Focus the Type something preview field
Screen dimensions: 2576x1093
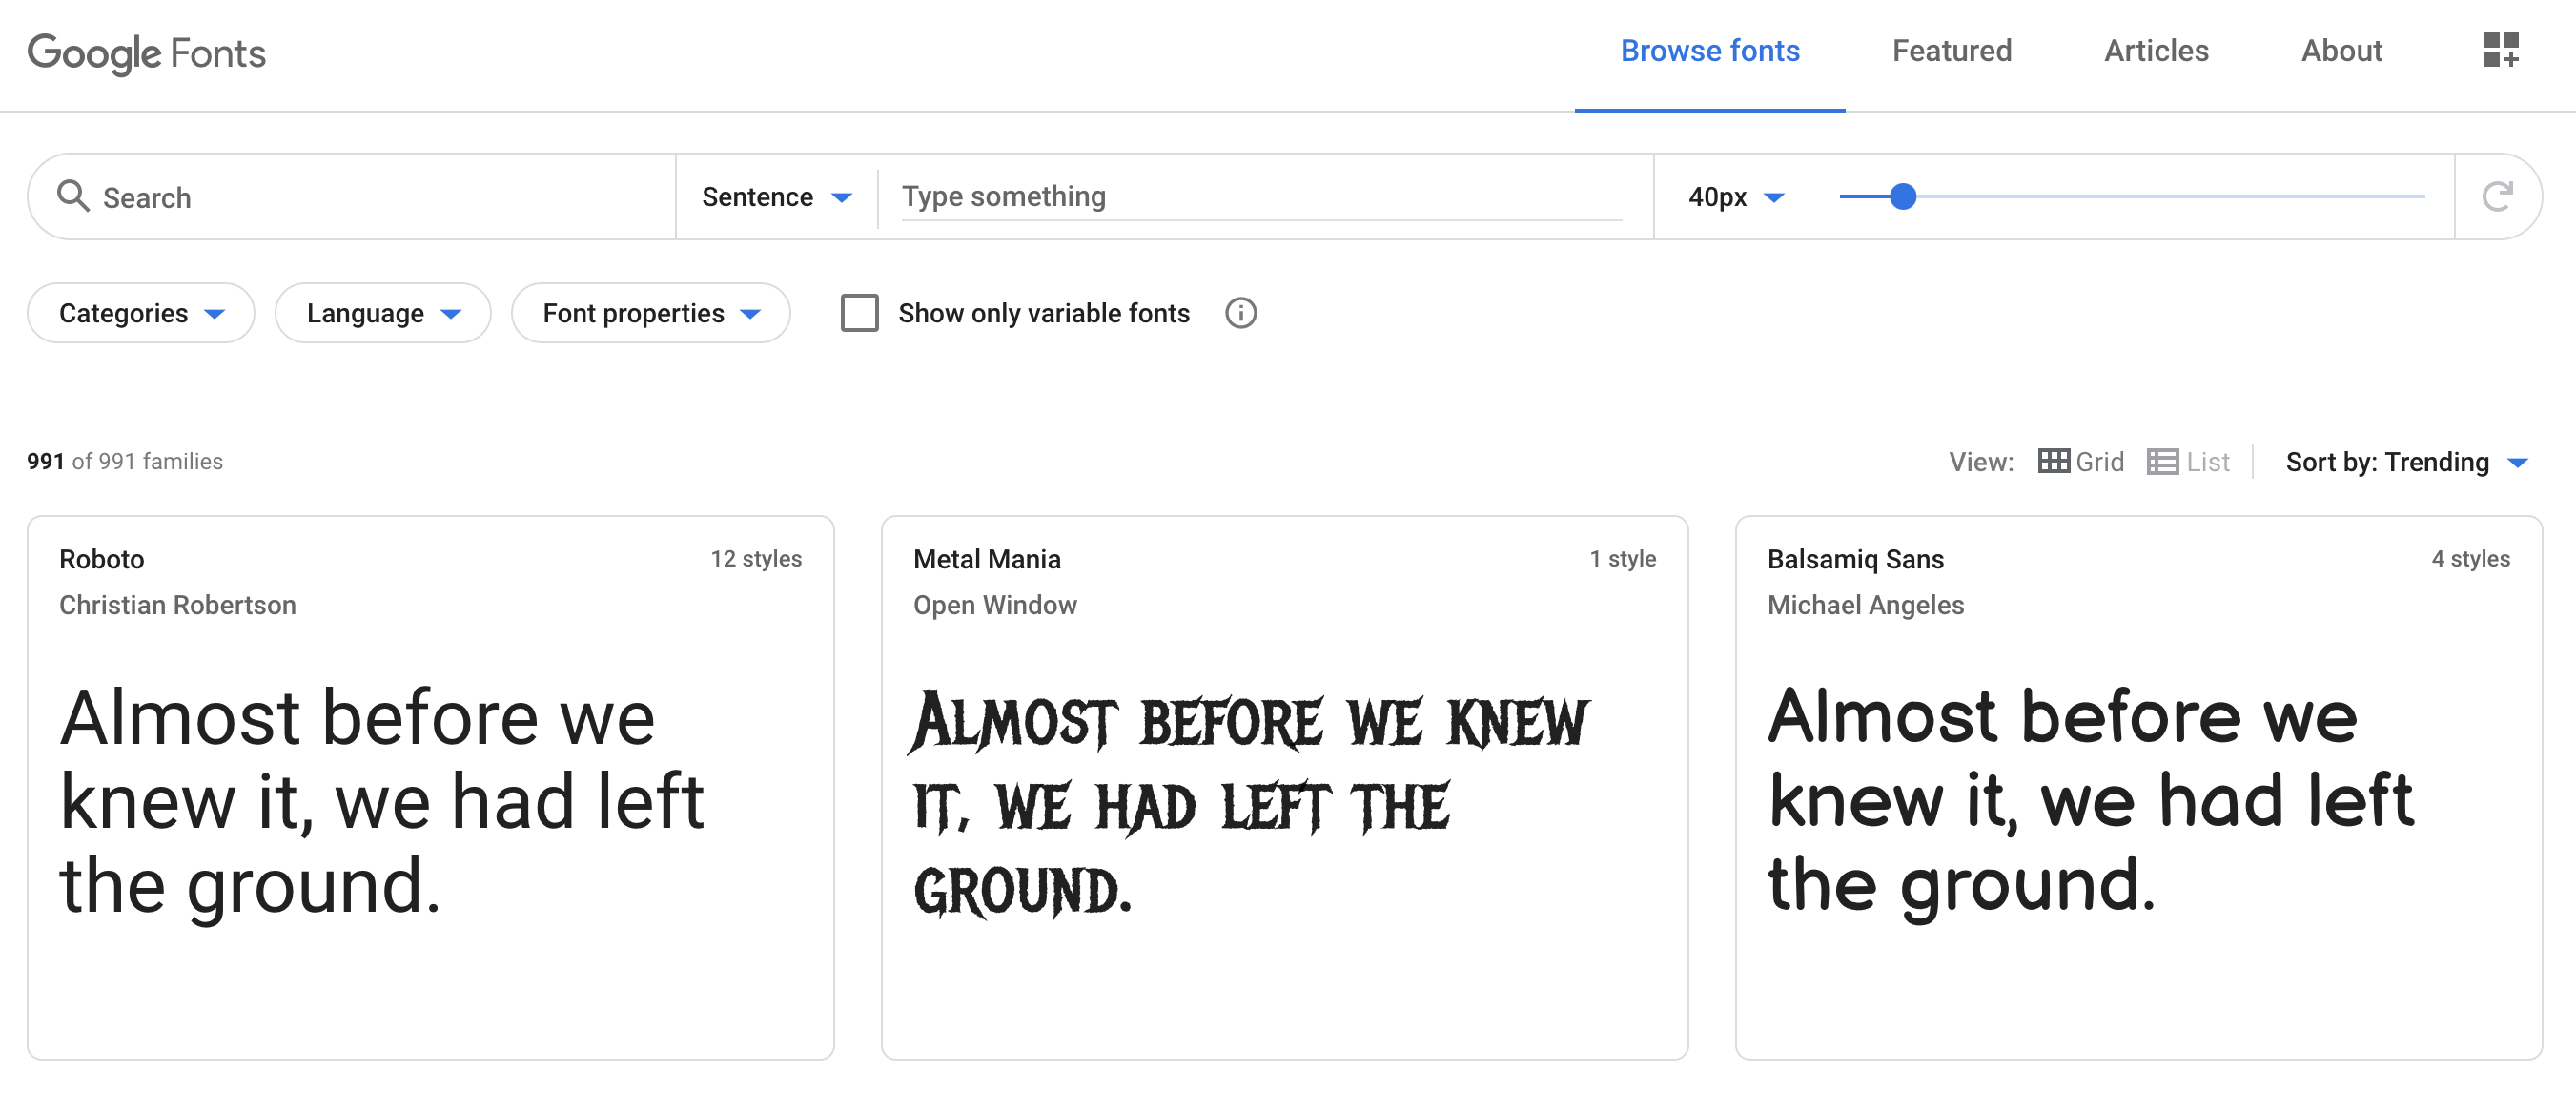(x=1261, y=197)
